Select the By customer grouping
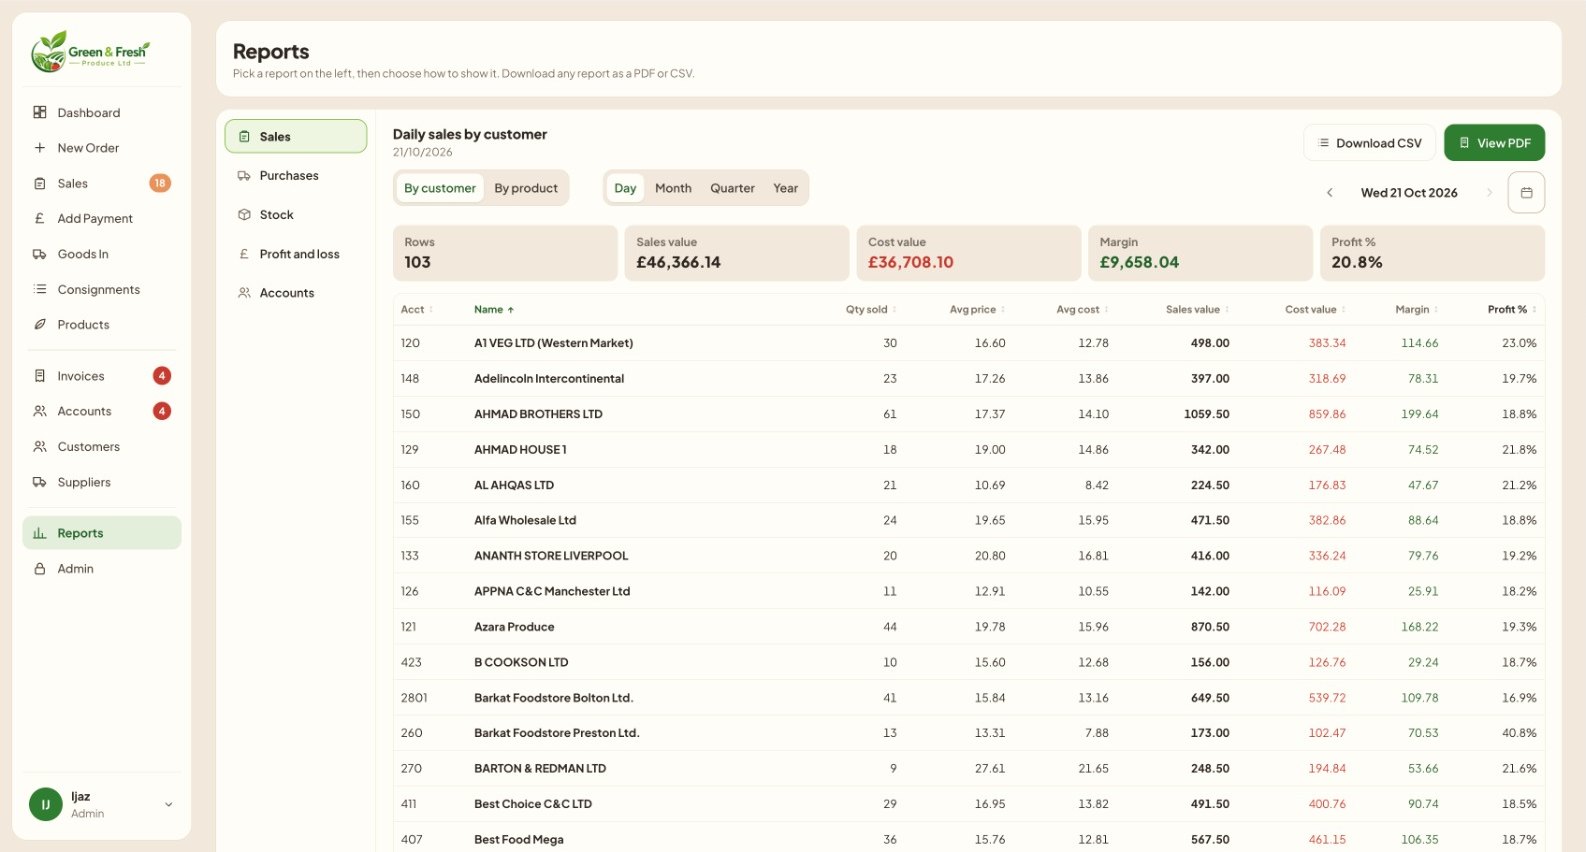 click(440, 188)
